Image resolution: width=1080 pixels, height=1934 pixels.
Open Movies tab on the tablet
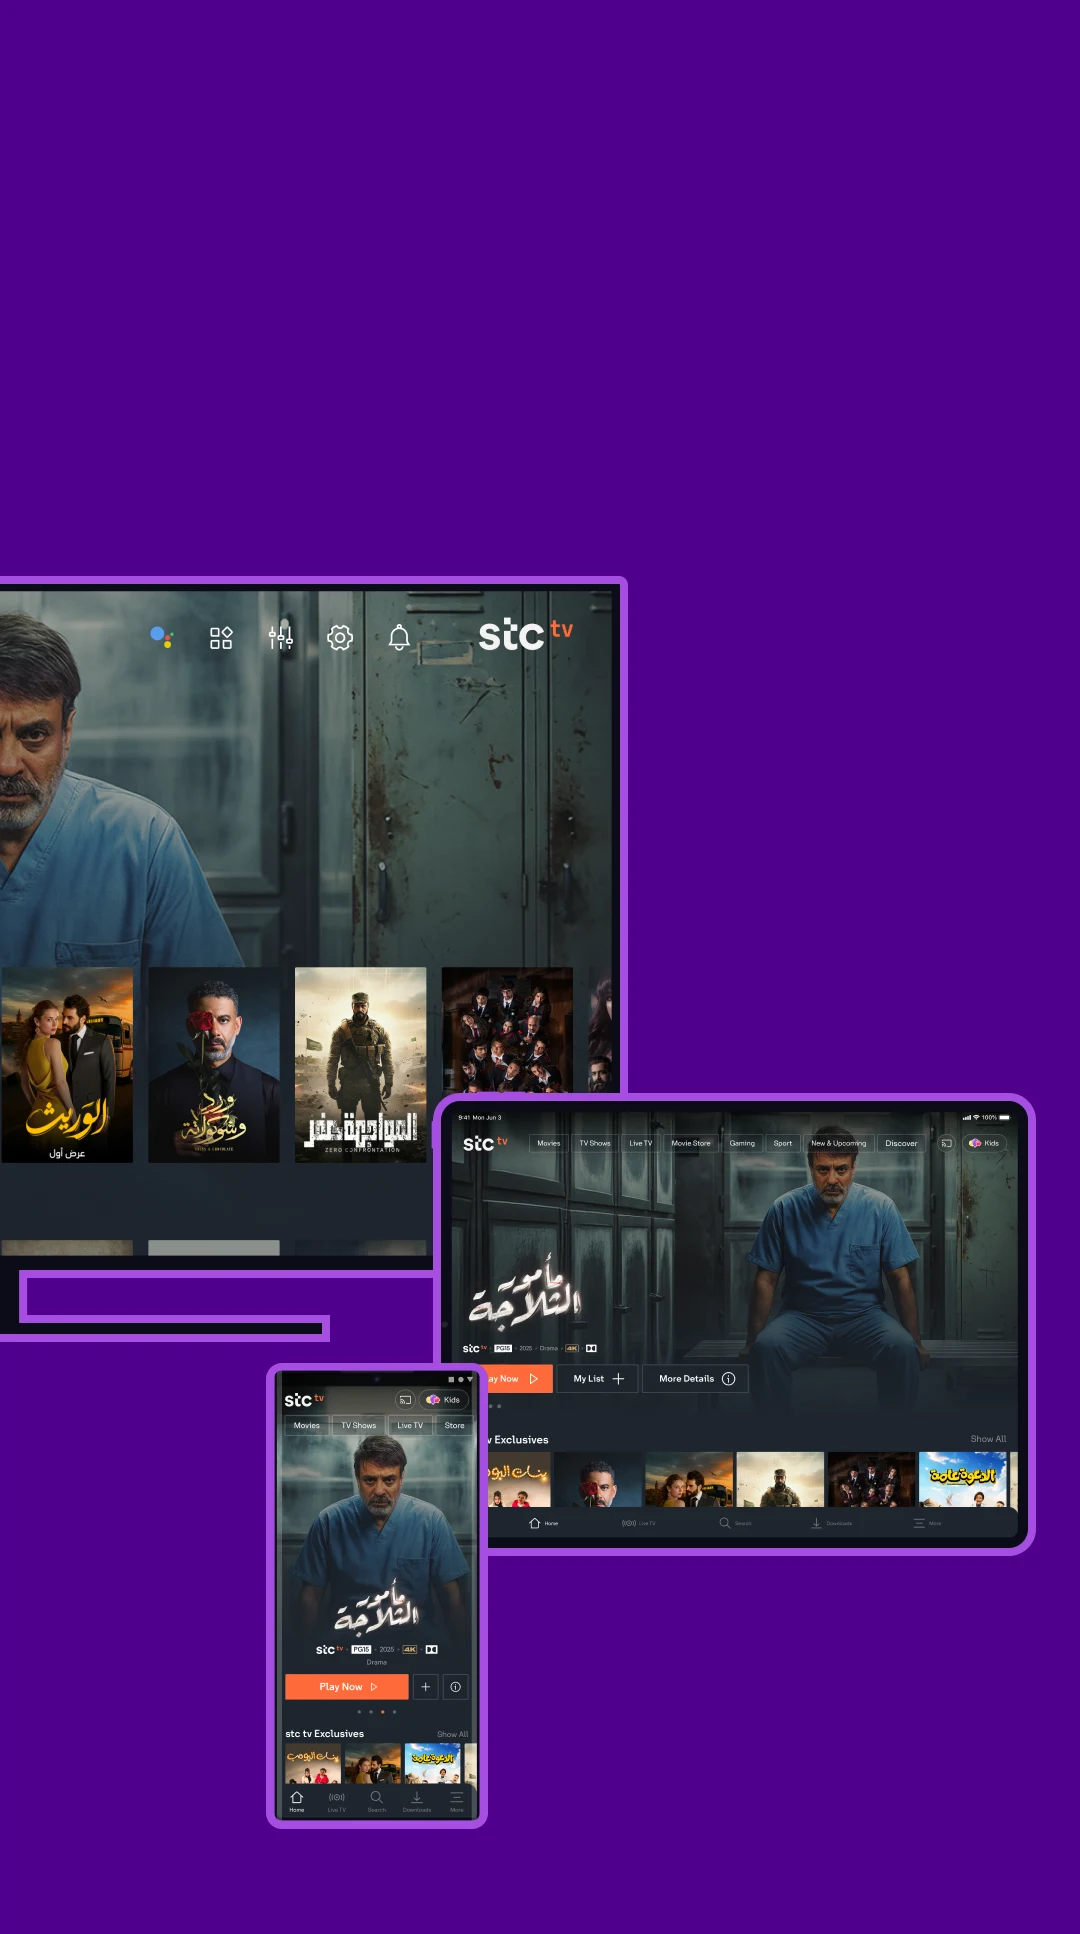[x=549, y=1143]
